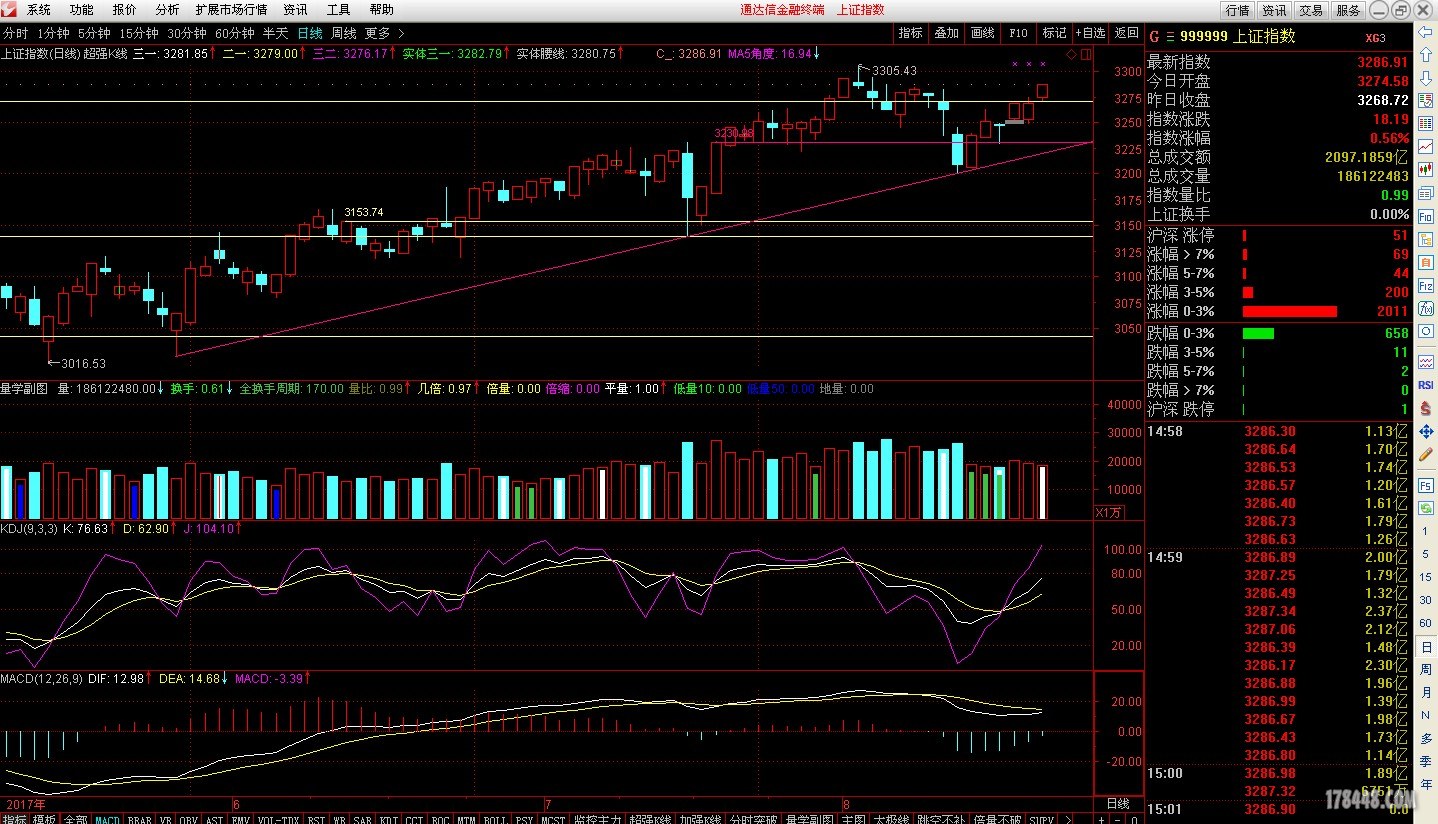The width and height of the screenshot is (1438, 824).
Task: Open the 标记 mark dropdown in toolbar
Action: point(1054,33)
